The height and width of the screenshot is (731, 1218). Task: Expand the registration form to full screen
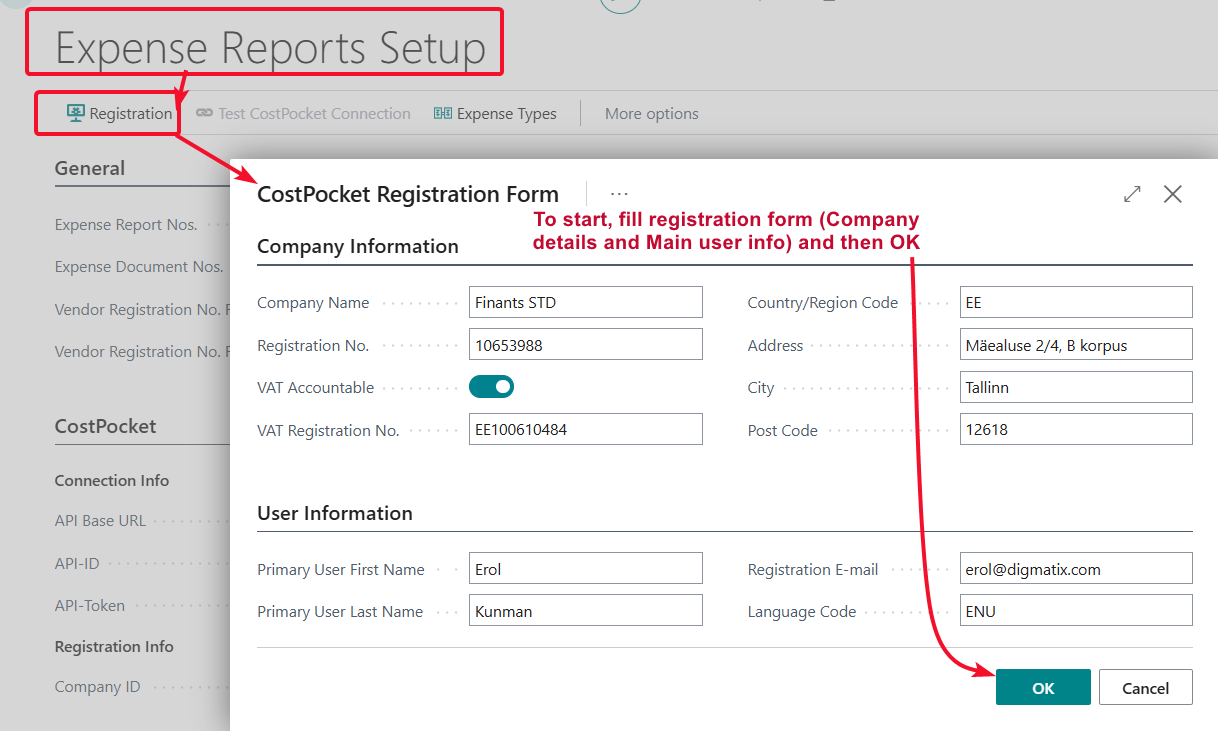pyautogui.click(x=1132, y=194)
